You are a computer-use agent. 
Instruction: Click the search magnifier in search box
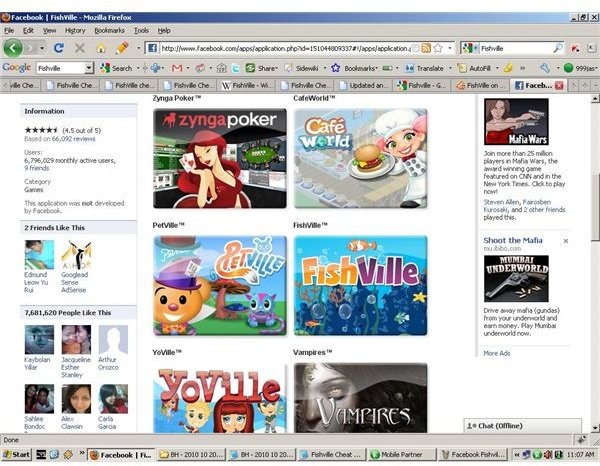pos(558,48)
